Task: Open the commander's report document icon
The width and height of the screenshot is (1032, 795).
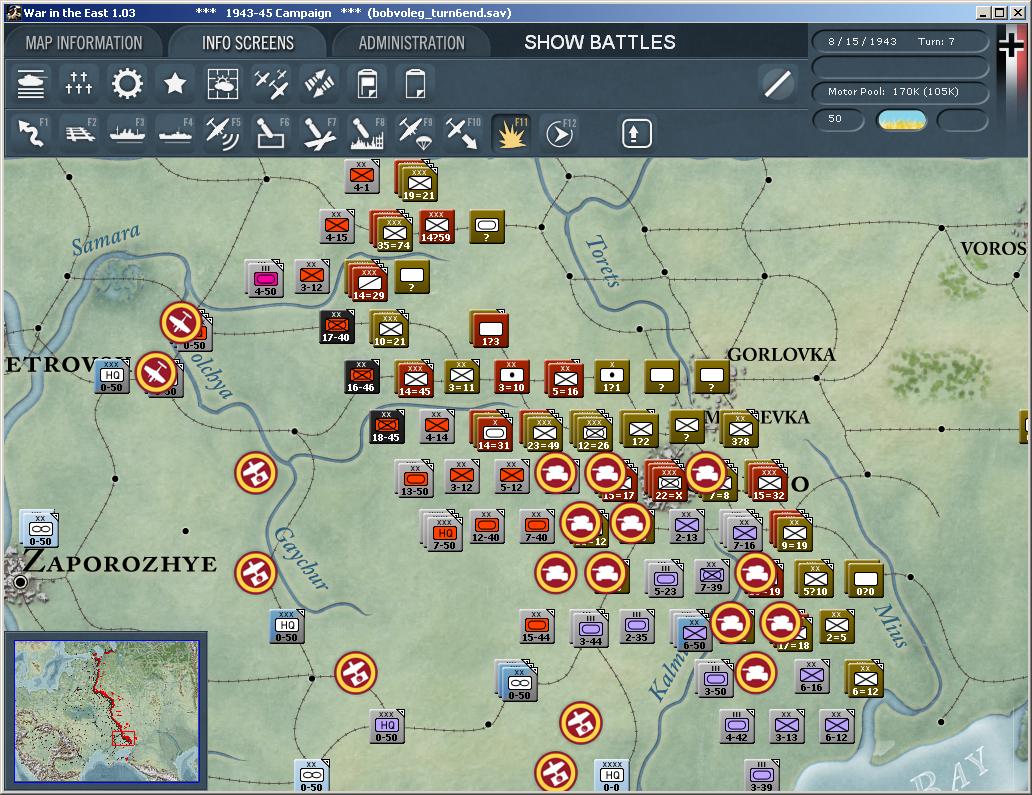Action: click(x=367, y=84)
